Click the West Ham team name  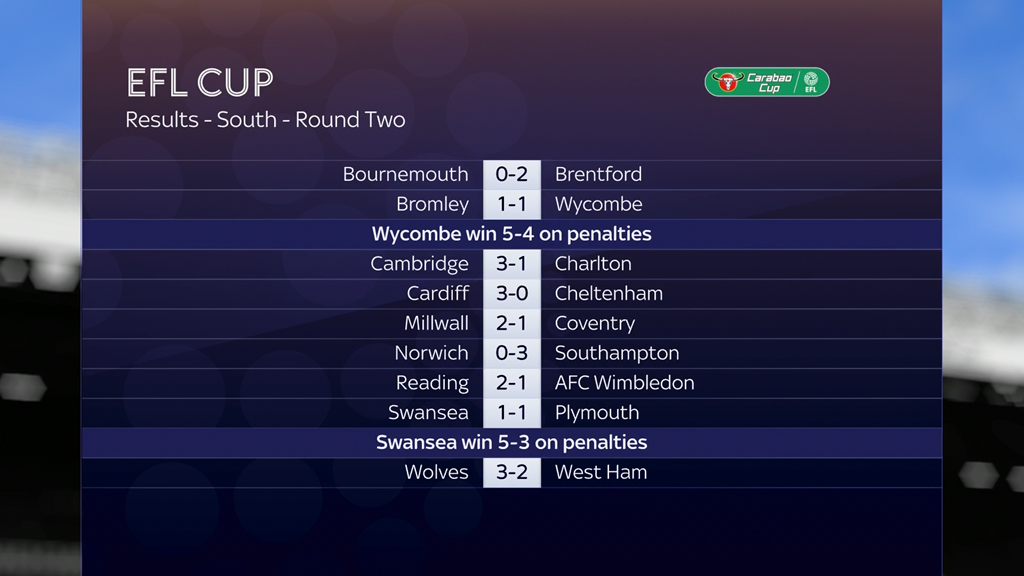(601, 472)
